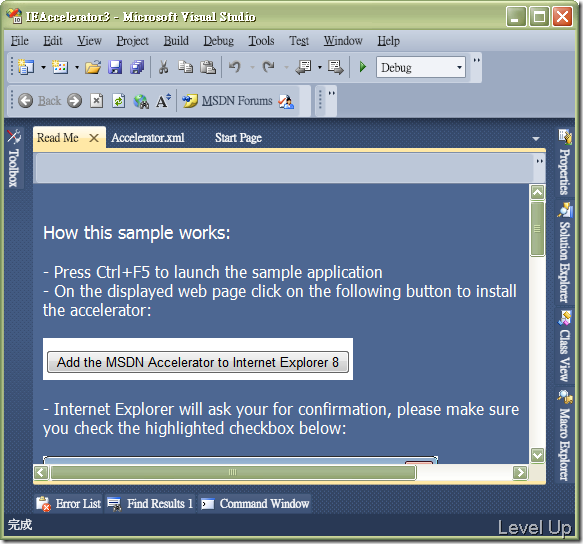The height and width of the screenshot is (544, 583).
Task: Click the Copy icon in the toolbar
Action: (x=186, y=67)
